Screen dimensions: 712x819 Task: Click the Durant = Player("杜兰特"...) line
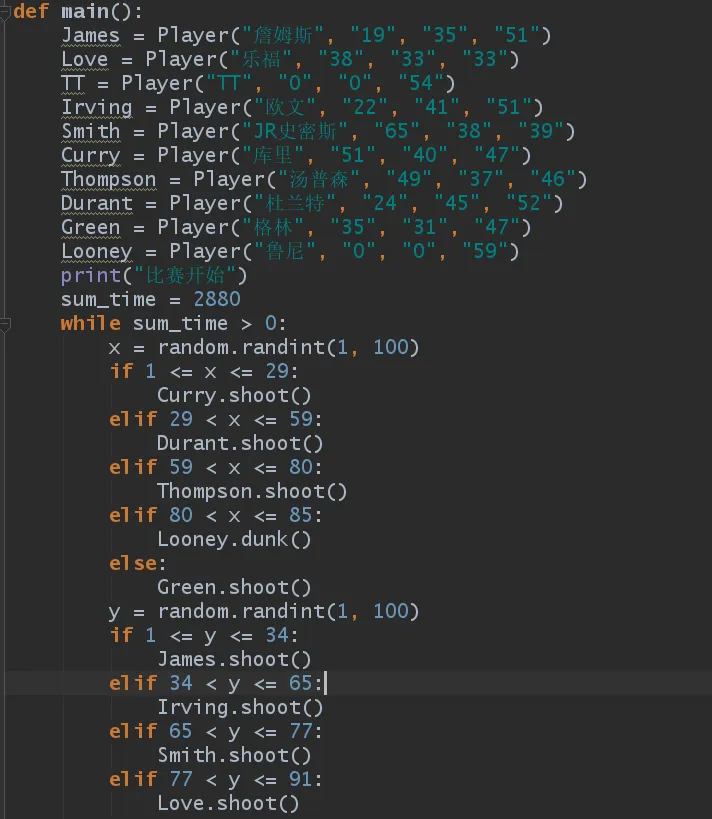(x=312, y=204)
